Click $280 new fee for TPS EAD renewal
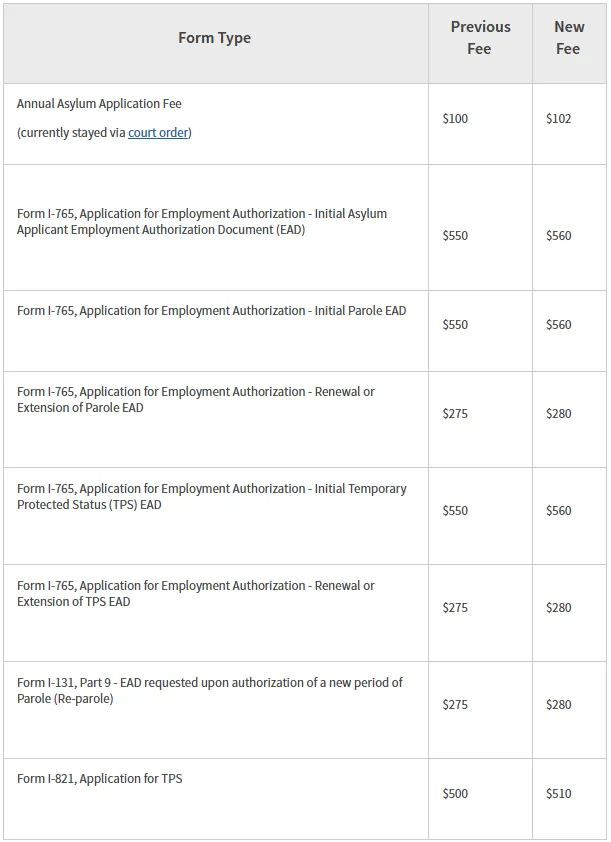The height and width of the screenshot is (842, 611). (559, 608)
